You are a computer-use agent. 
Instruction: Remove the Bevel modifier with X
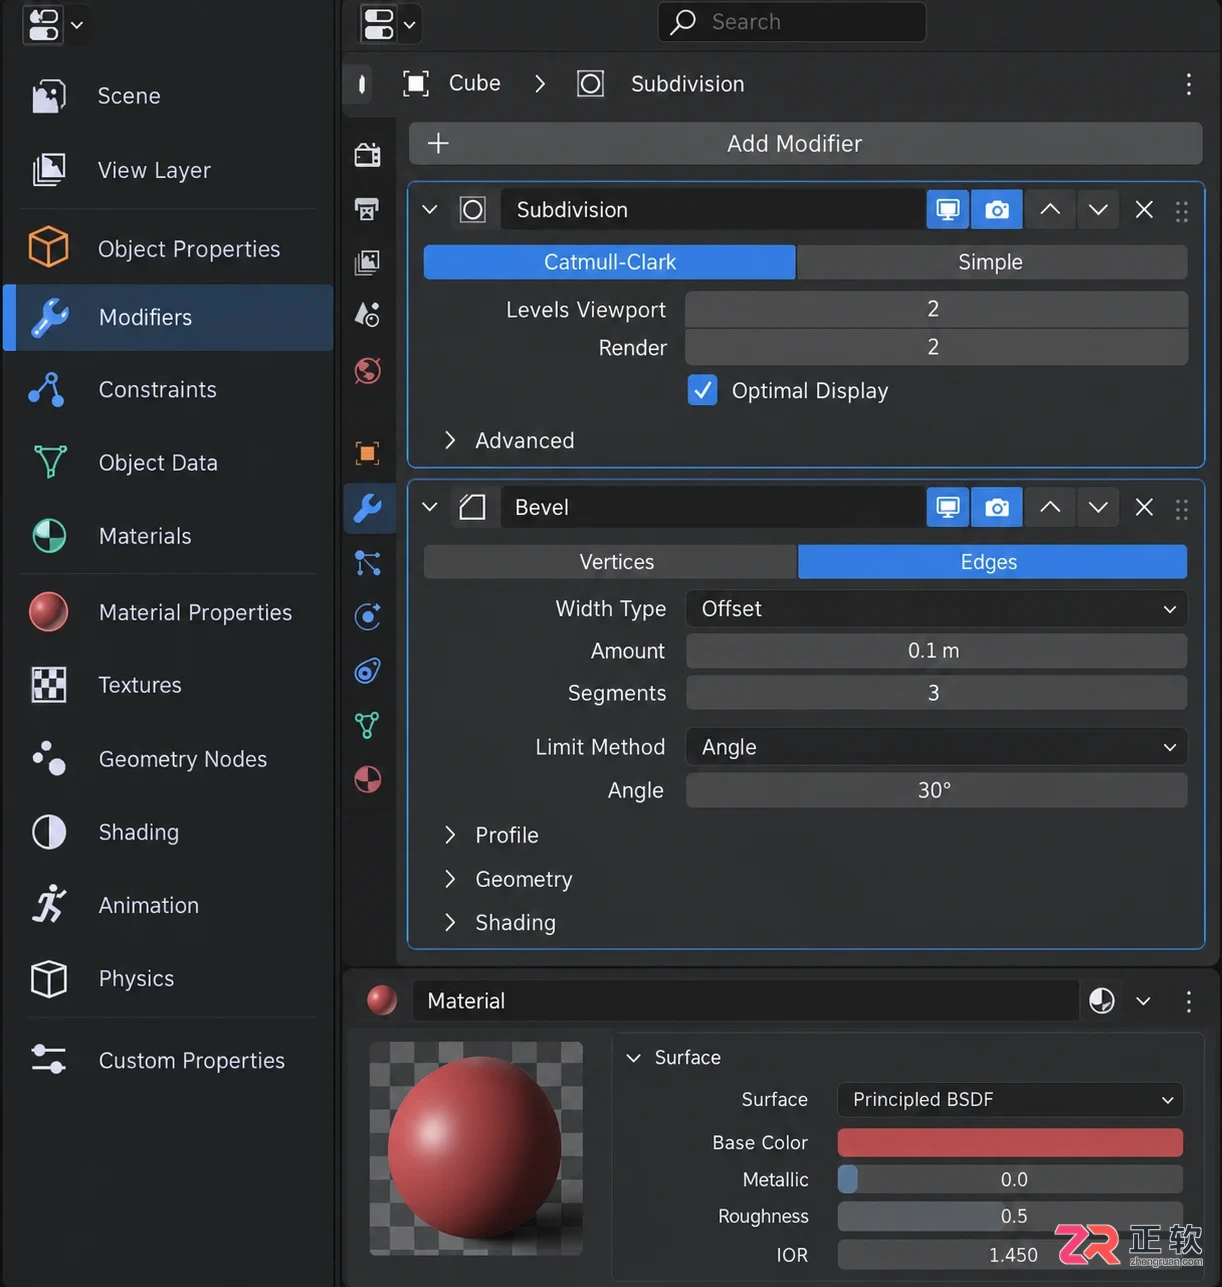coord(1144,507)
